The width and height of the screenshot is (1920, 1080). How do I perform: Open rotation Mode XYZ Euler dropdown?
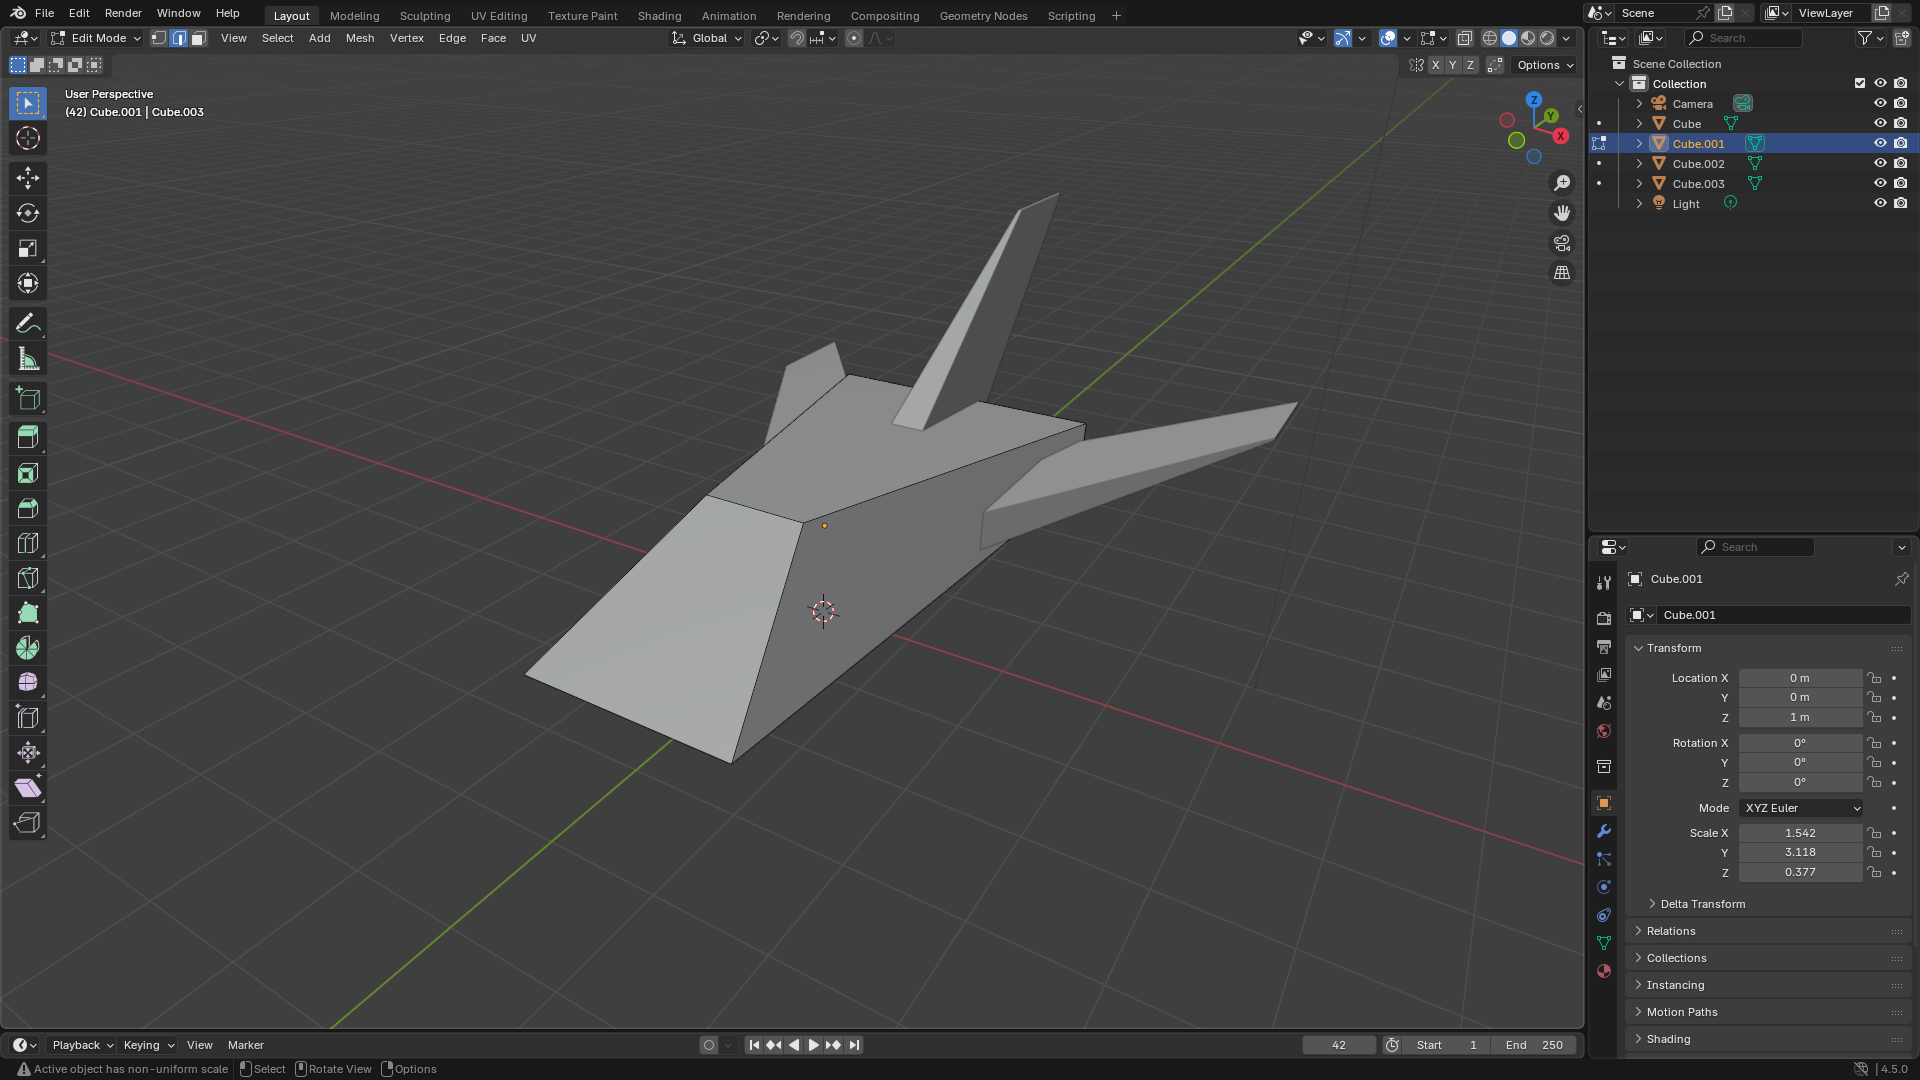(1801, 808)
